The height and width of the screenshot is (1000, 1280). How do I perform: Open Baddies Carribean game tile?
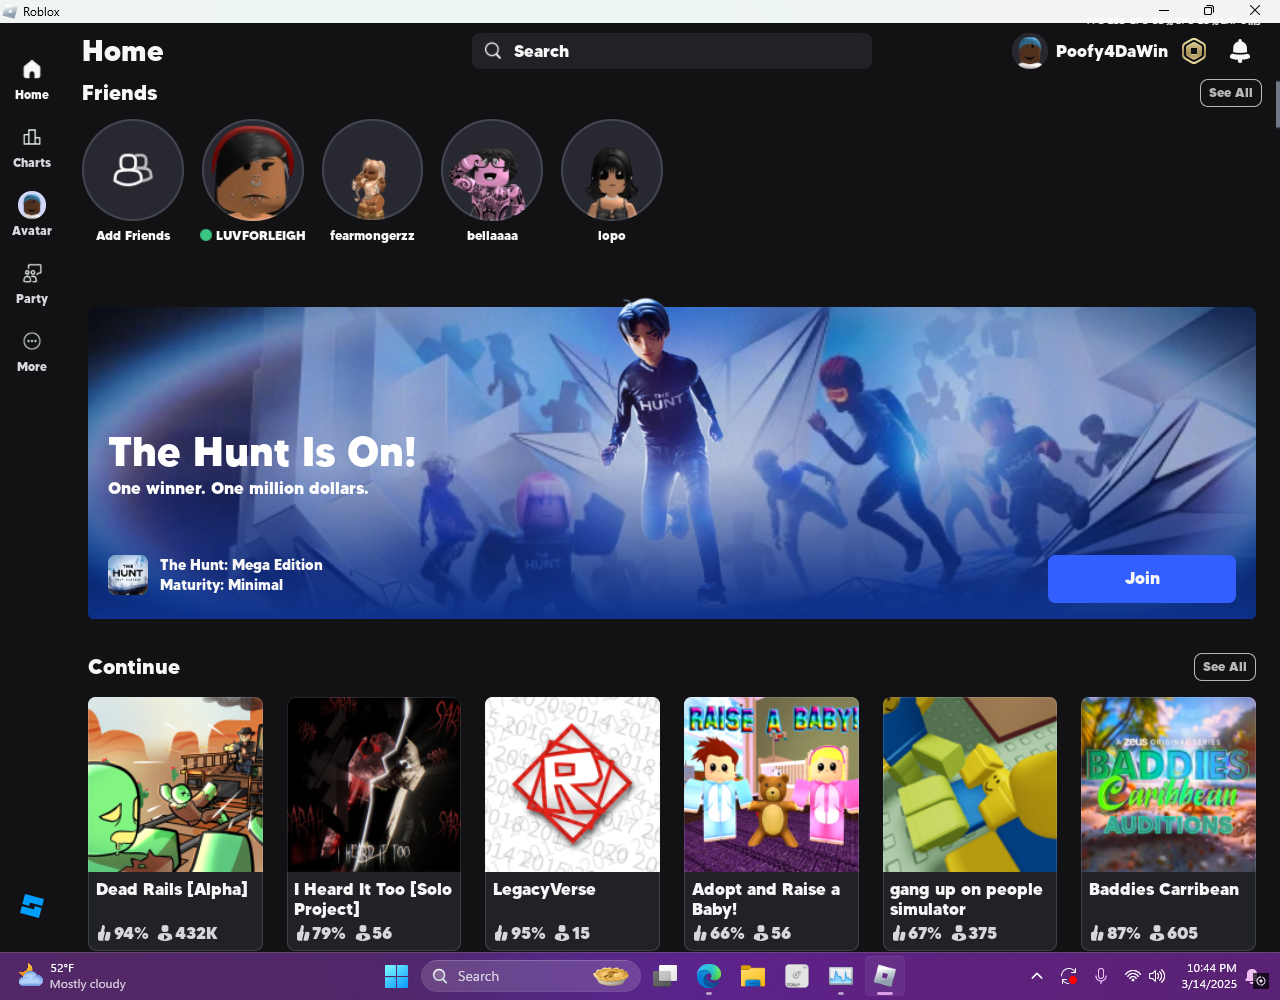coord(1168,823)
